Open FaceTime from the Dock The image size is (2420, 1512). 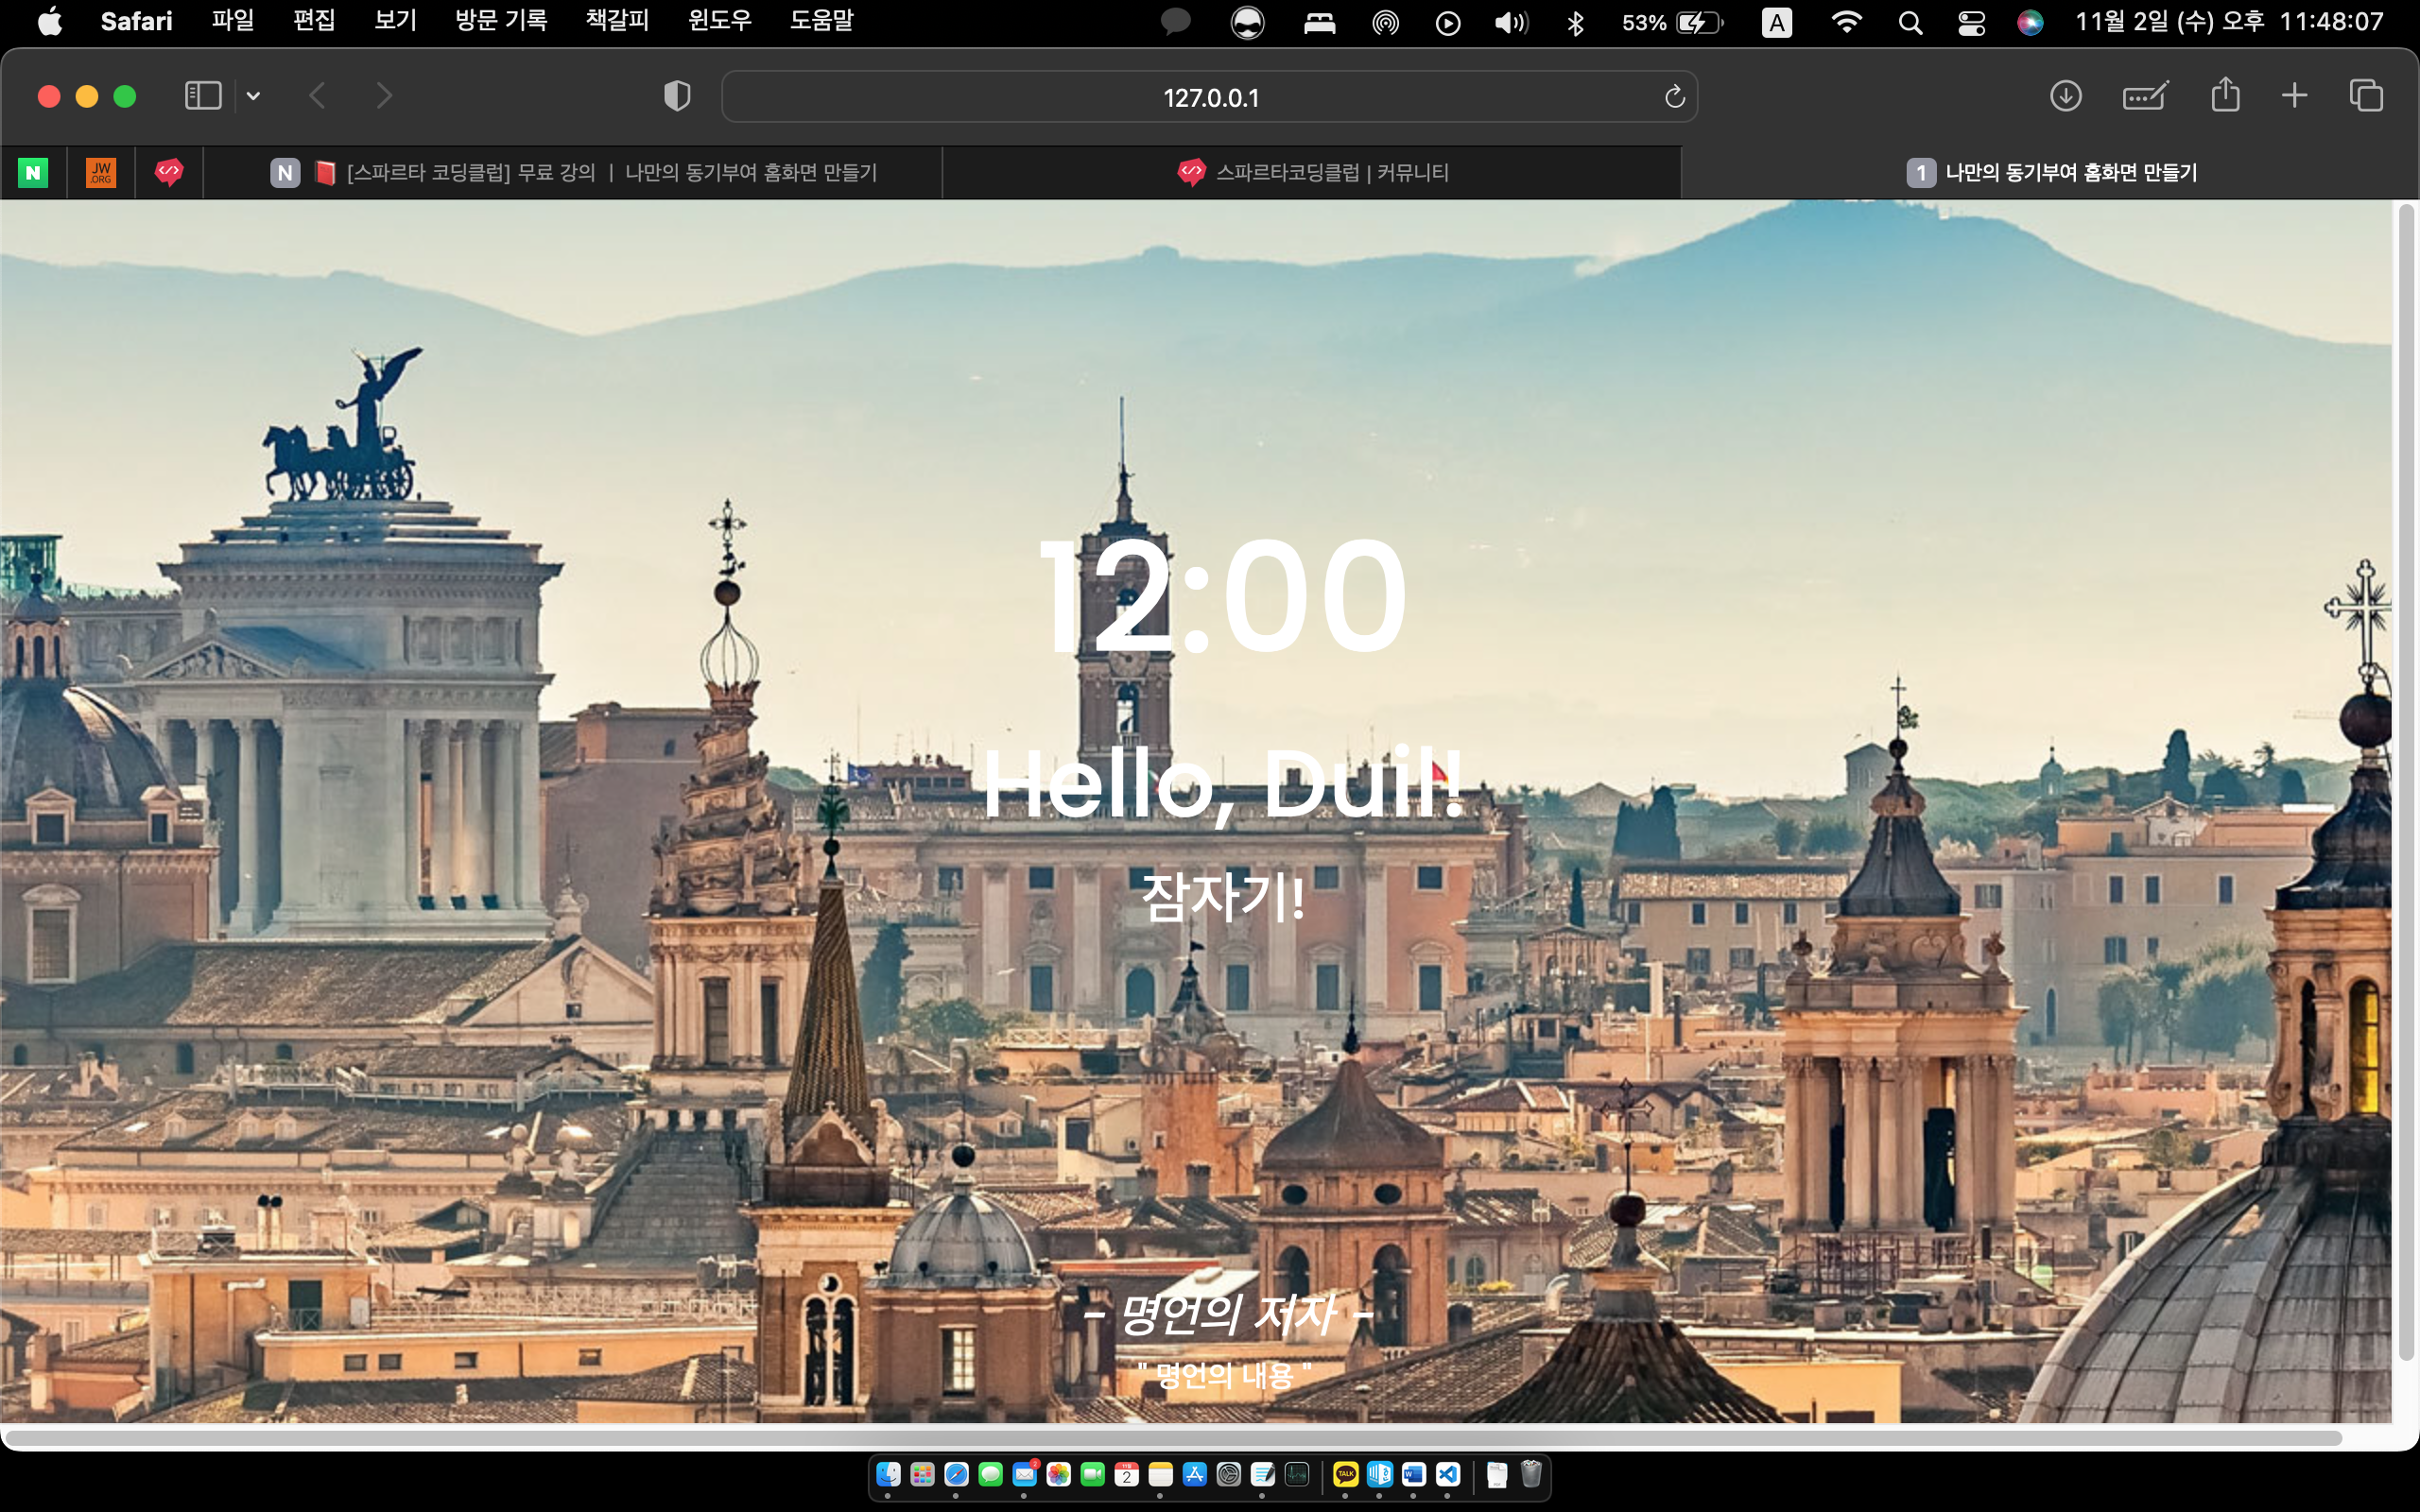point(1093,1474)
